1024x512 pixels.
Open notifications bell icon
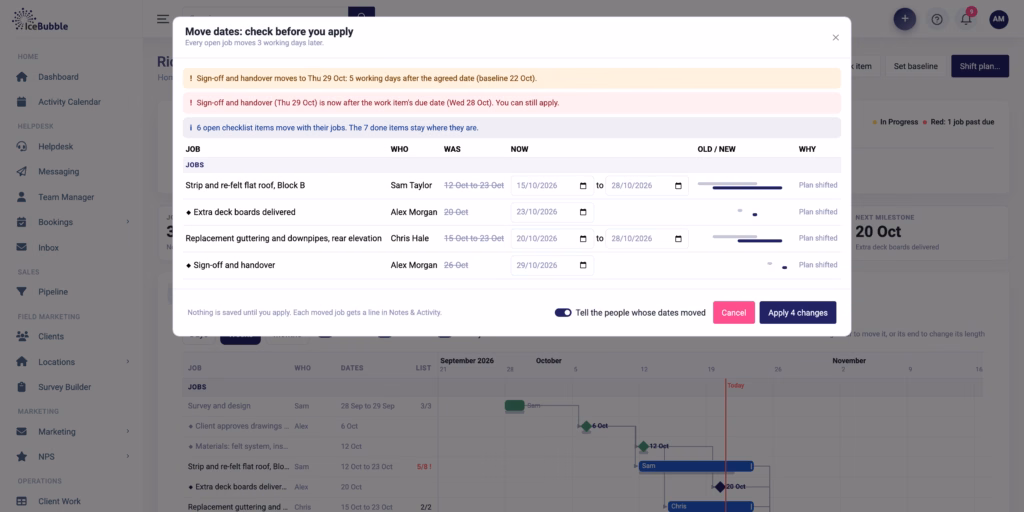click(x=966, y=19)
